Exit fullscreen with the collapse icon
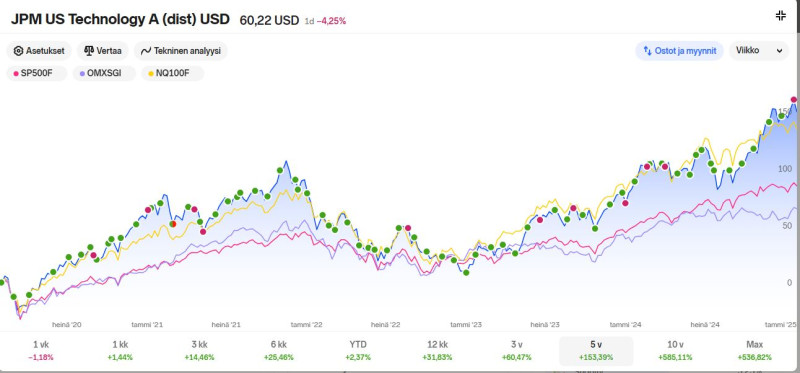The height and width of the screenshot is (373, 800). [x=781, y=15]
